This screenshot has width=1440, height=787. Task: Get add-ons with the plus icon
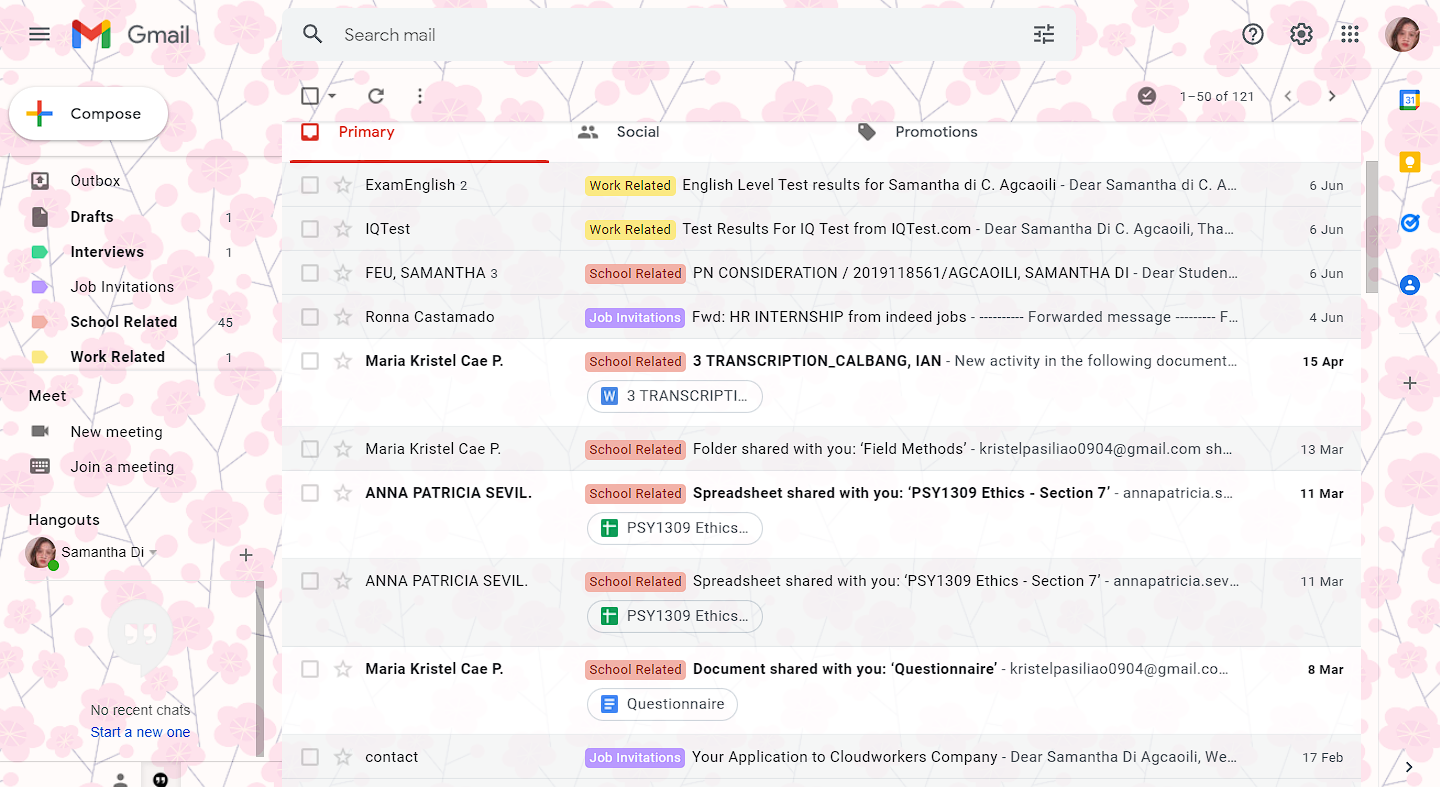click(1410, 383)
